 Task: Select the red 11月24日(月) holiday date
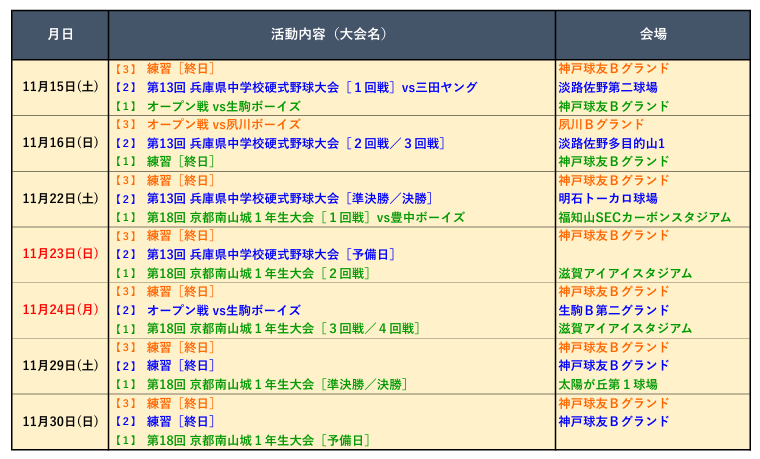[x=60, y=310]
